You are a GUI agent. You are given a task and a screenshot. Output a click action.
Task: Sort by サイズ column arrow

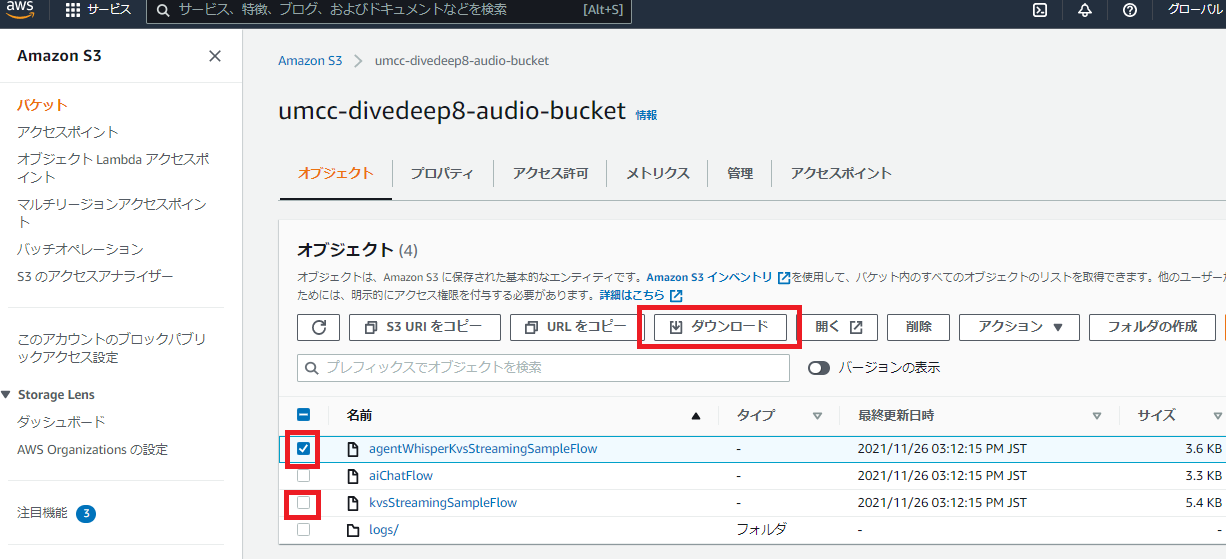point(1218,416)
